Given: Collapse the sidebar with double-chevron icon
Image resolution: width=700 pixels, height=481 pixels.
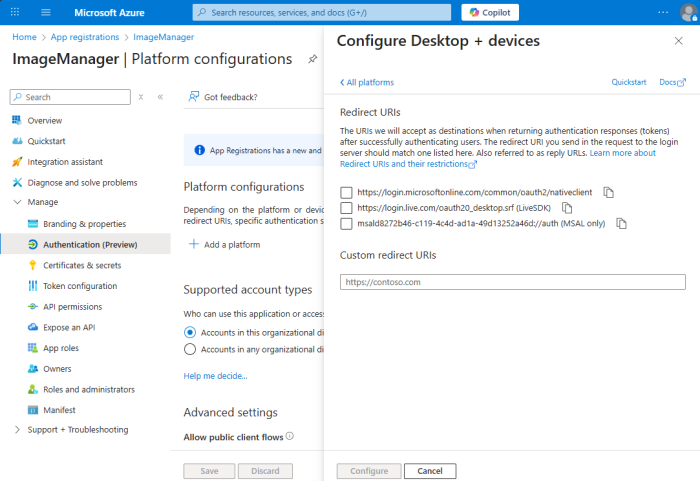Looking at the screenshot, I should point(160,97).
